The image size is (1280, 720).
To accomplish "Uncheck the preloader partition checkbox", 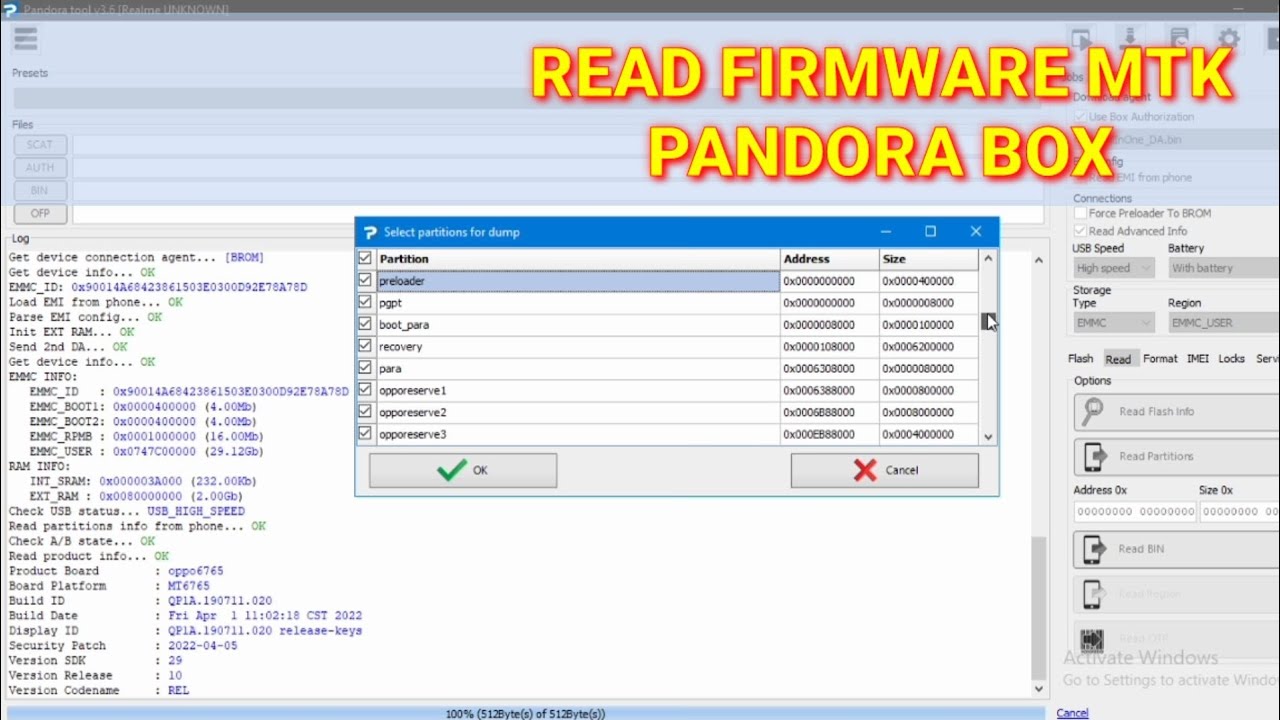I will [365, 281].
